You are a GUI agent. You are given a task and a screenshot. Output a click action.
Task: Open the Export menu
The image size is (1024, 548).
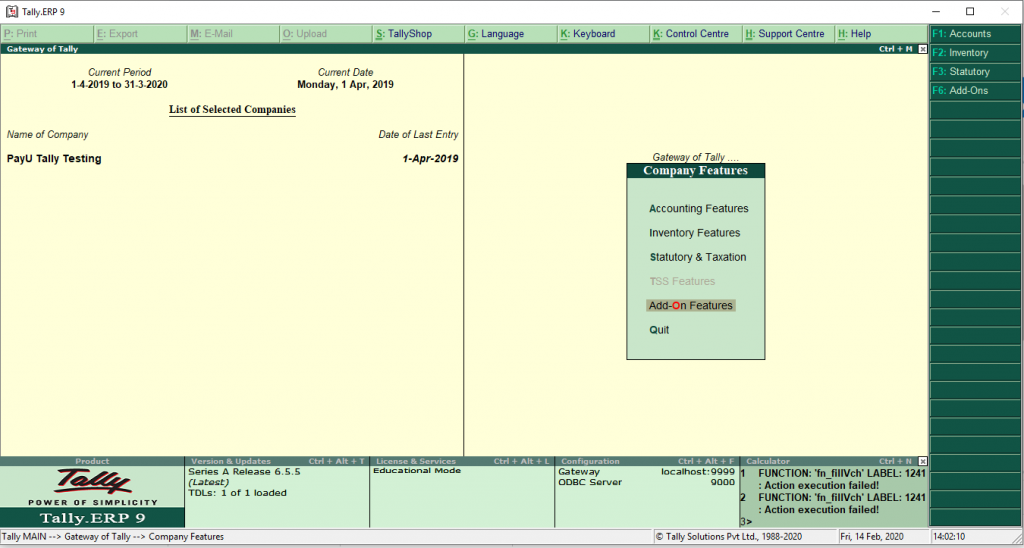140,34
